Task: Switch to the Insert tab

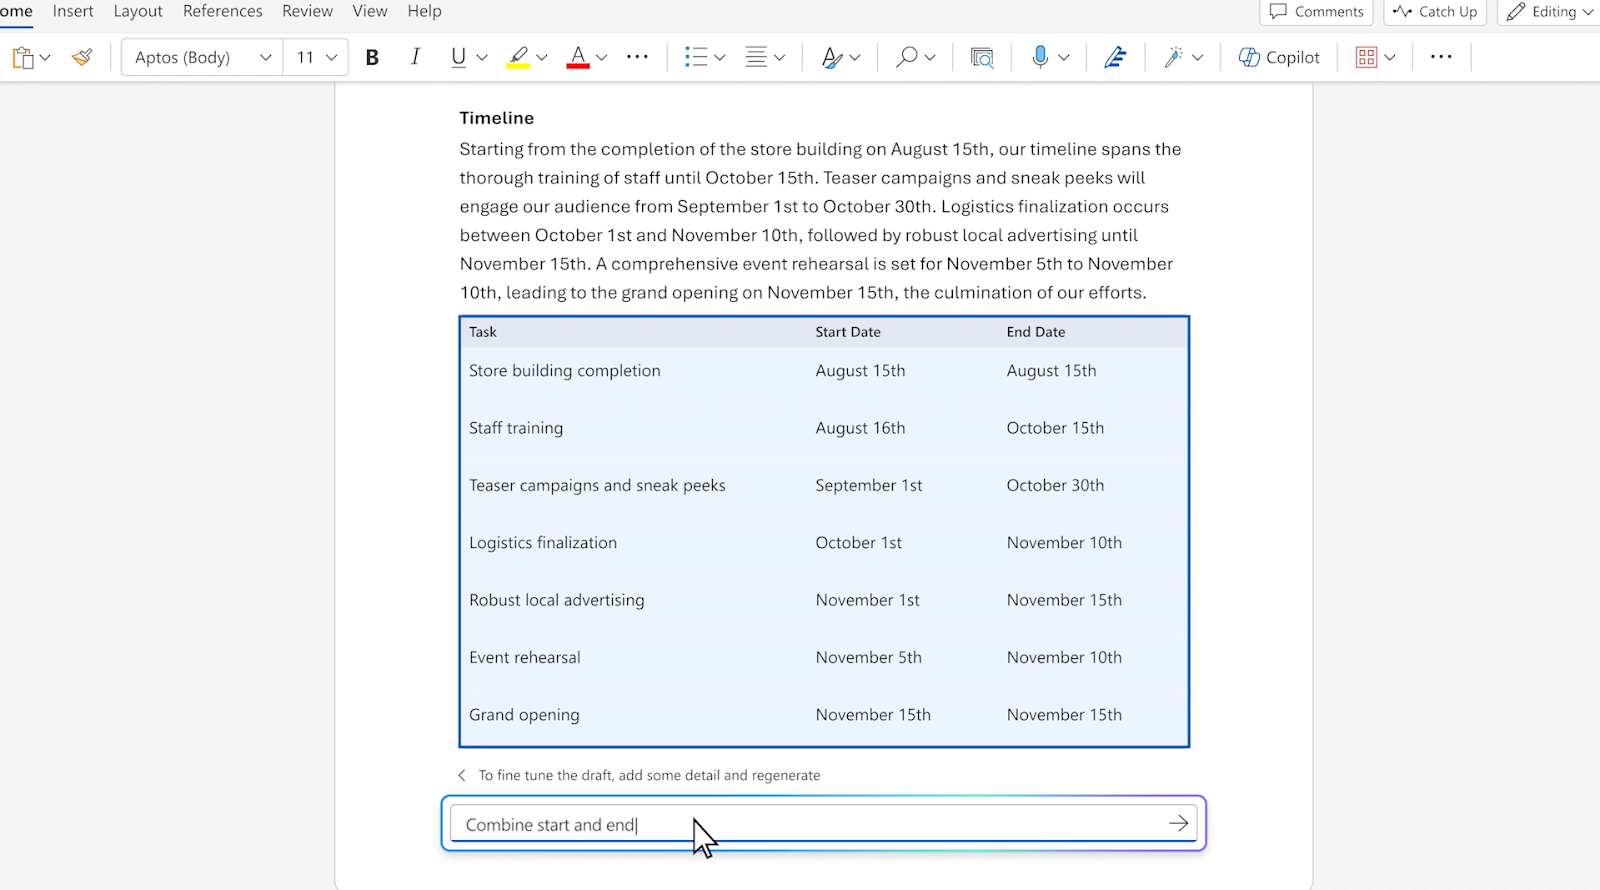Action: point(73,11)
